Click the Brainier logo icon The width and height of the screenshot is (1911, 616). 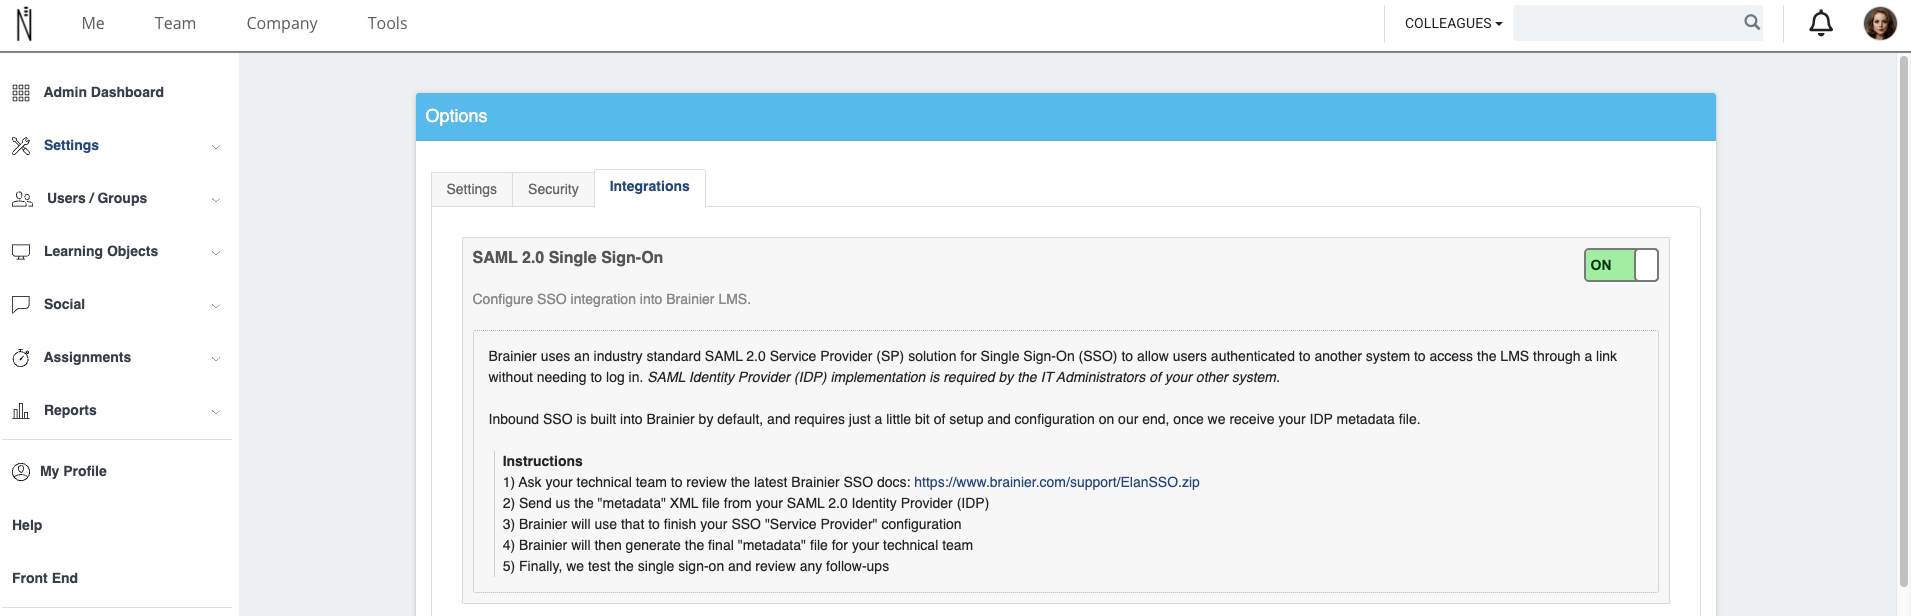25,23
